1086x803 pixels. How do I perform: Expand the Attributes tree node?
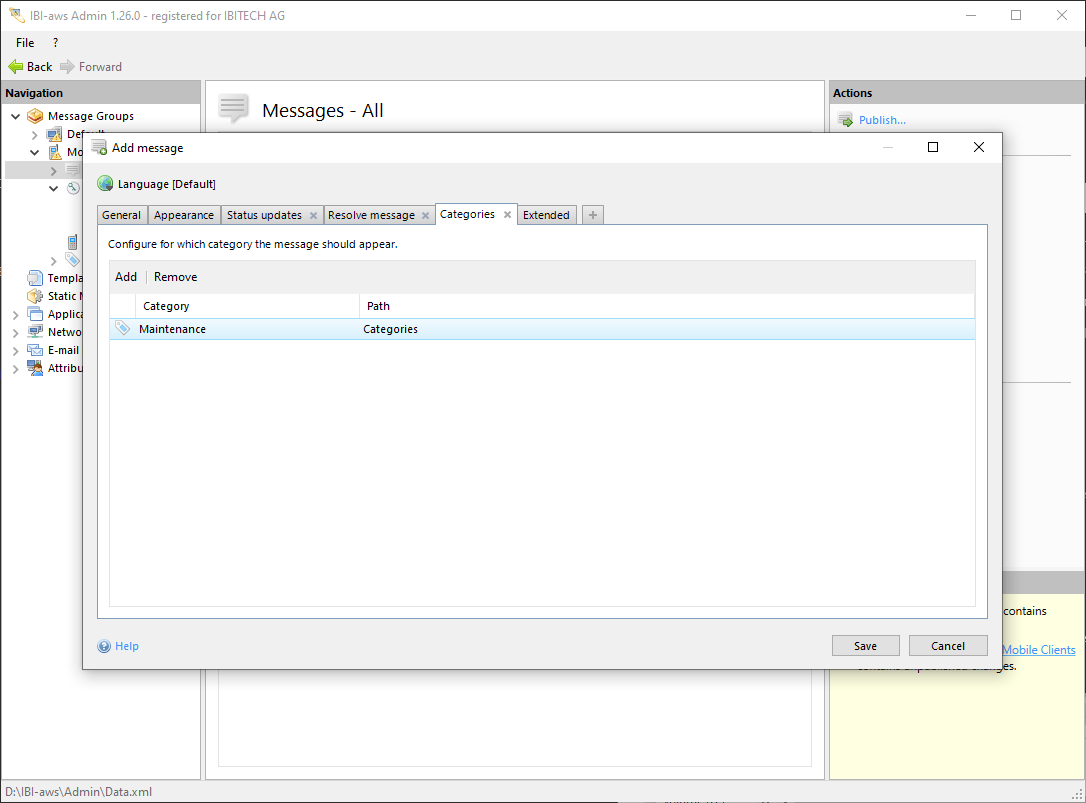pyautogui.click(x=16, y=368)
